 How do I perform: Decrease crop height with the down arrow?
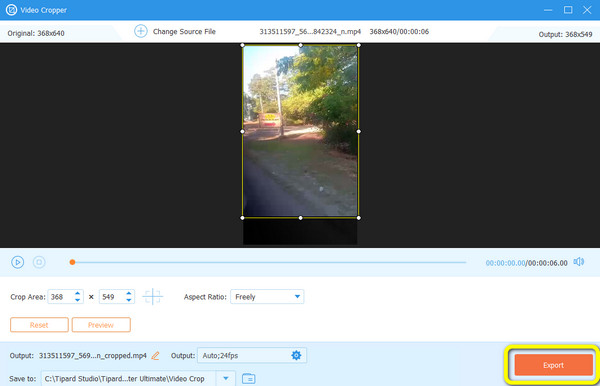129,300
